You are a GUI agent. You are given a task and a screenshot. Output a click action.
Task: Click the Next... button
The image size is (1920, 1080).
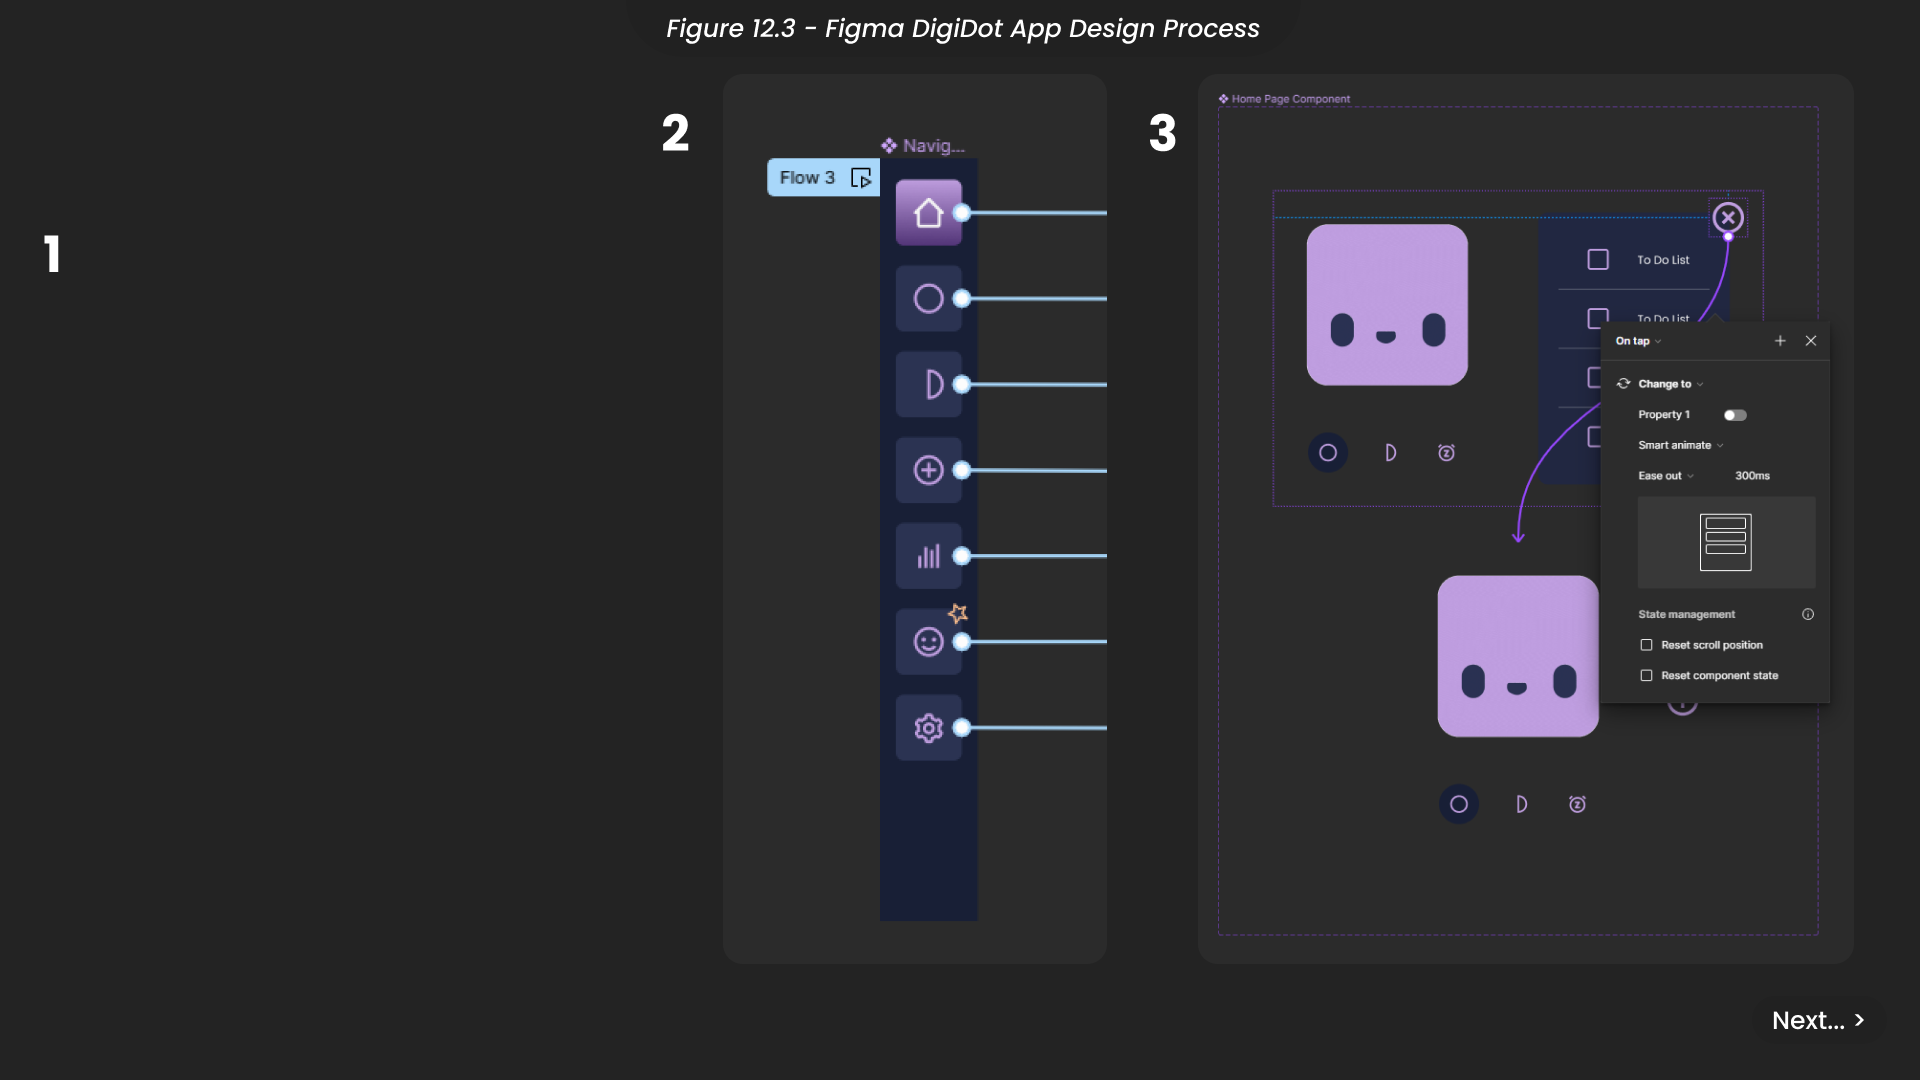[1818, 1020]
